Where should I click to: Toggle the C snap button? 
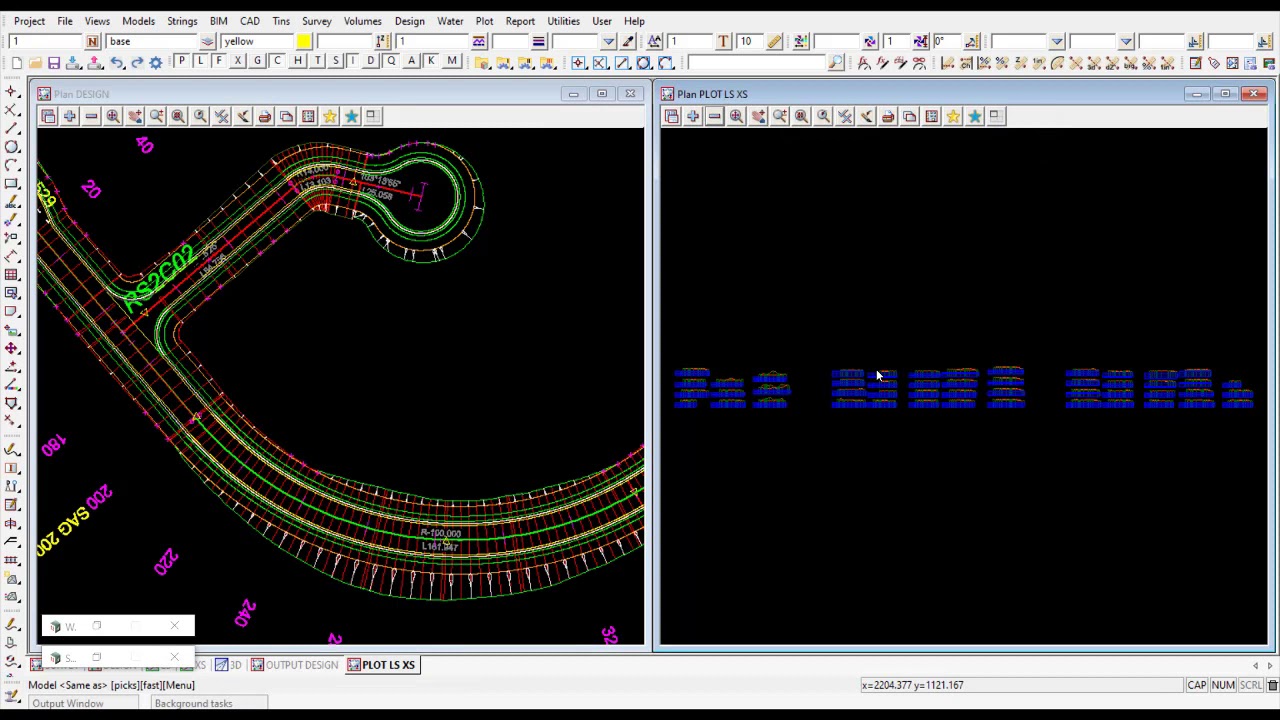(x=277, y=62)
